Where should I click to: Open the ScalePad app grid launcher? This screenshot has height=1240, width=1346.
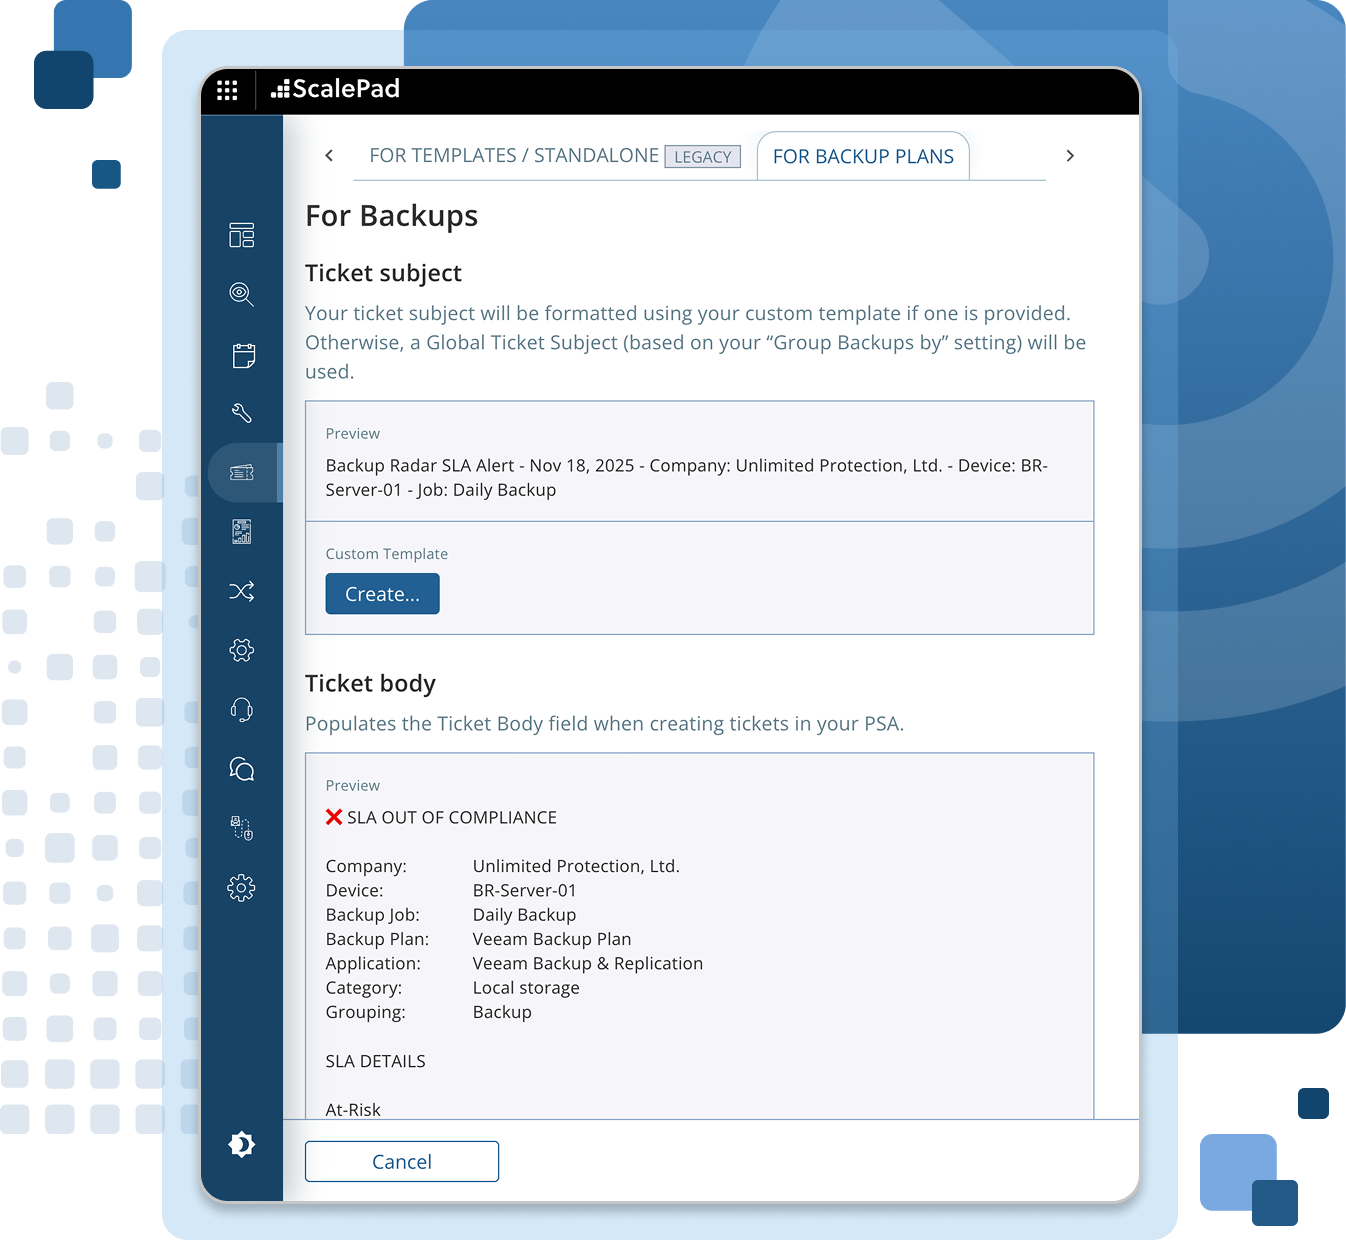pos(227,90)
